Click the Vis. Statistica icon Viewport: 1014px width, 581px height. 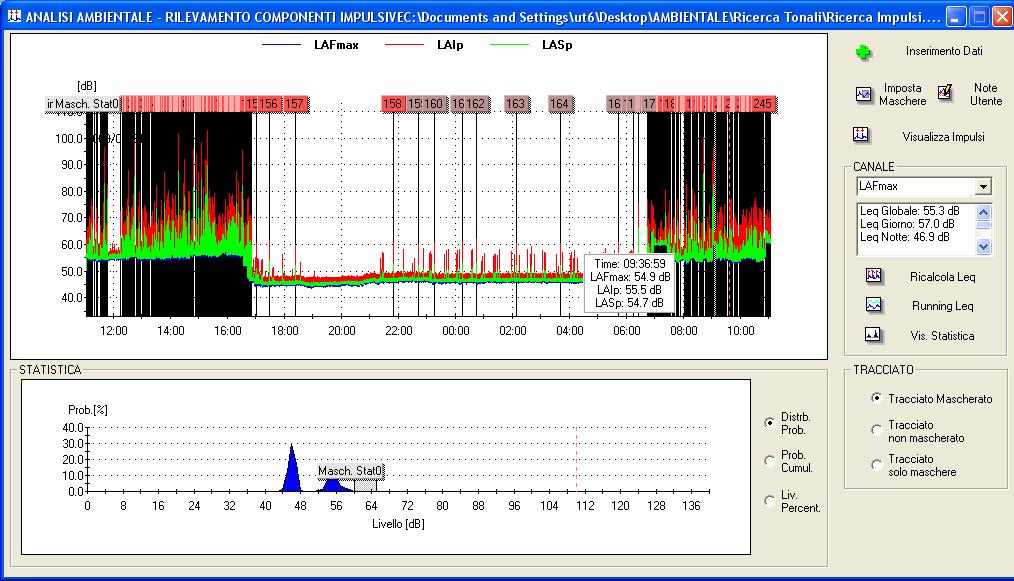(873, 334)
